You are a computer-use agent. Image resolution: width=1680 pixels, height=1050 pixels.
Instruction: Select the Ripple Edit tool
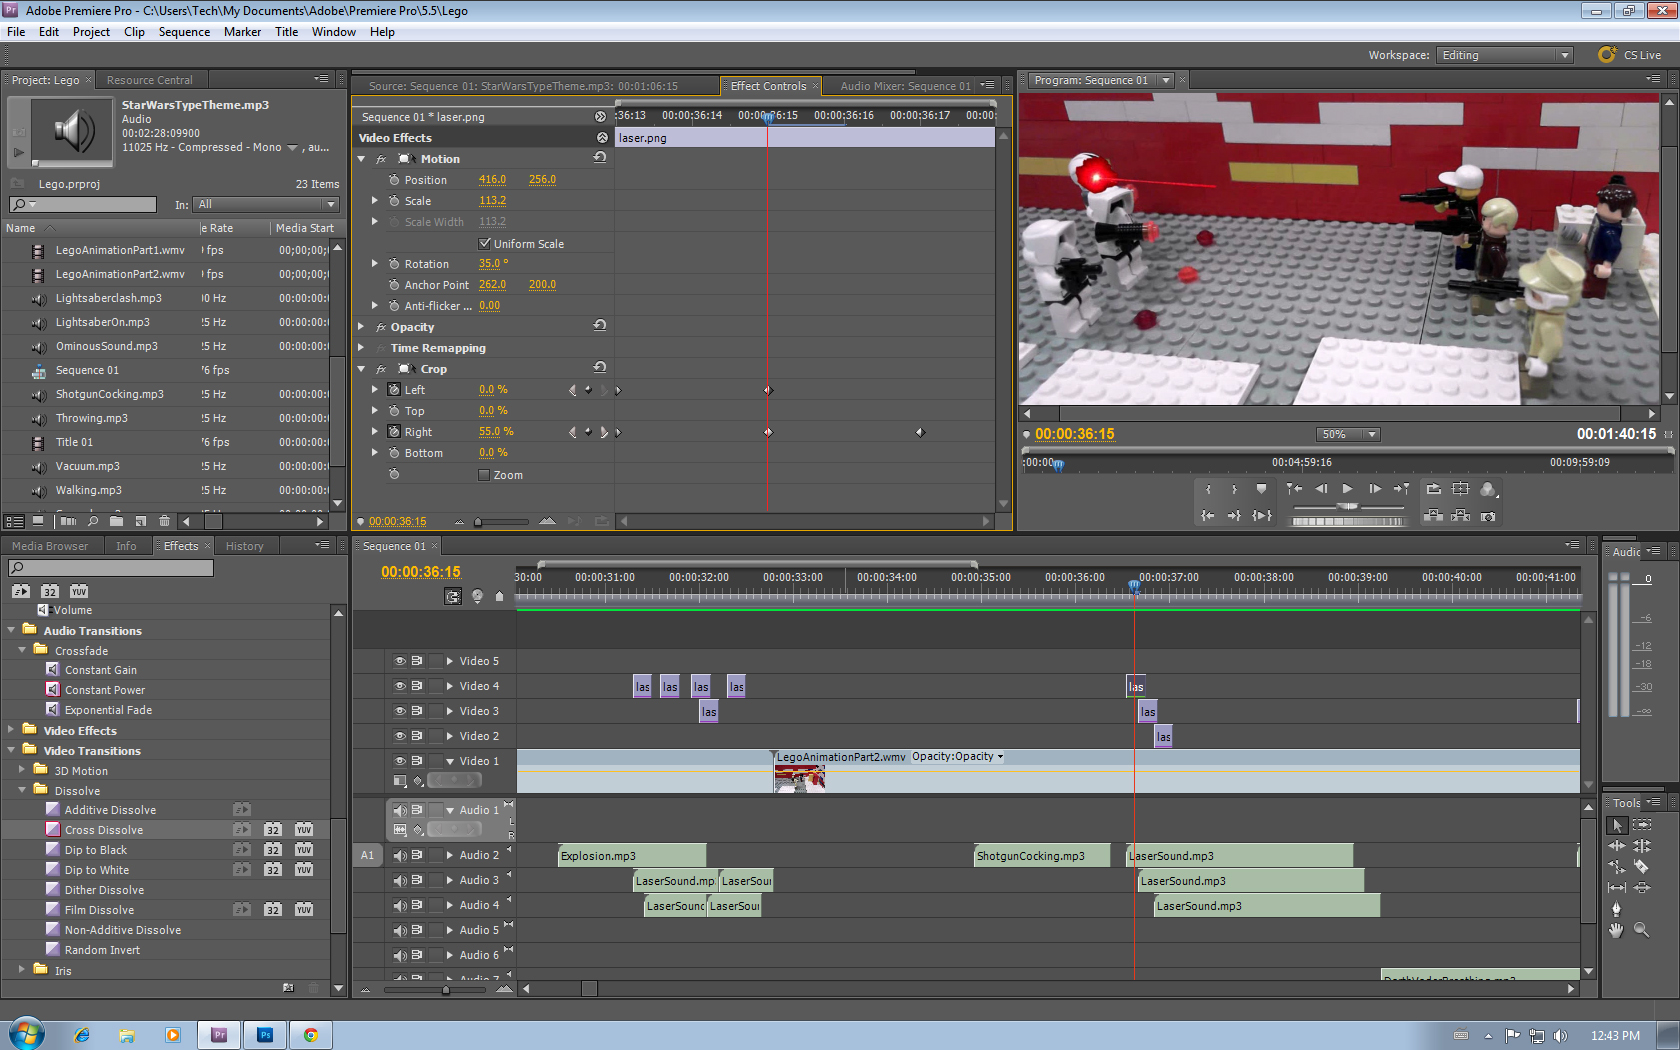tap(1617, 846)
